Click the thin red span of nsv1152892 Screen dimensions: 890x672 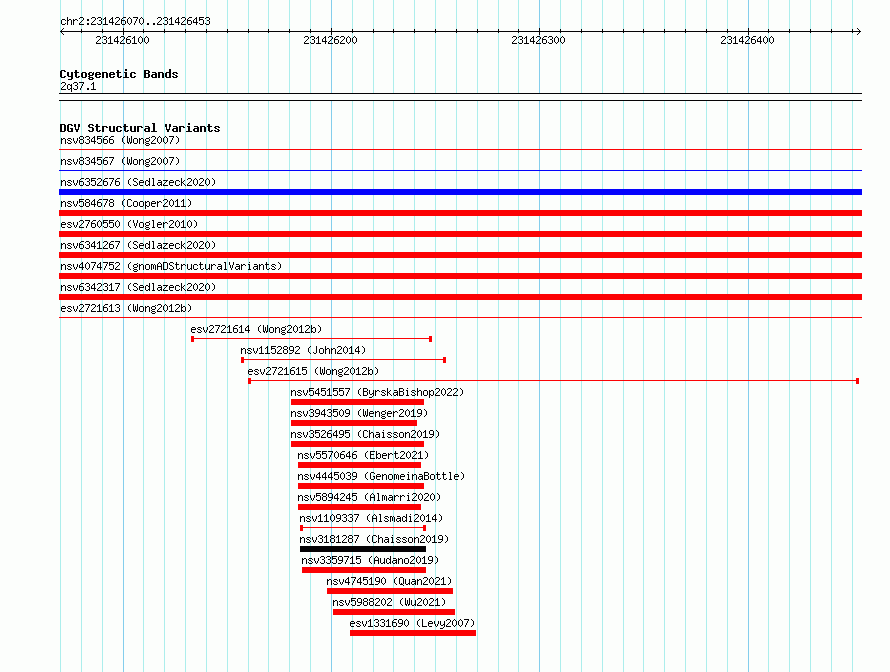pyautogui.click(x=343, y=360)
